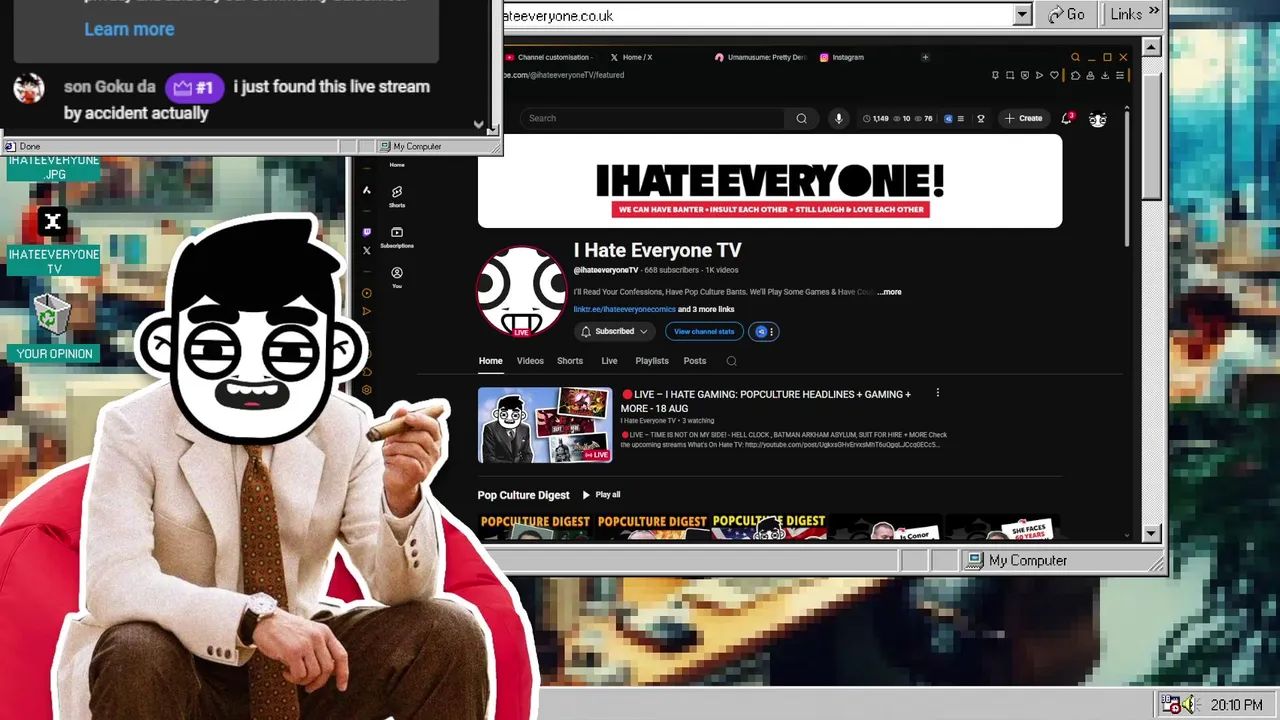This screenshot has width=1280, height=720.
Task: Click the browser search icon in title bar
Action: tap(1075, 57)
